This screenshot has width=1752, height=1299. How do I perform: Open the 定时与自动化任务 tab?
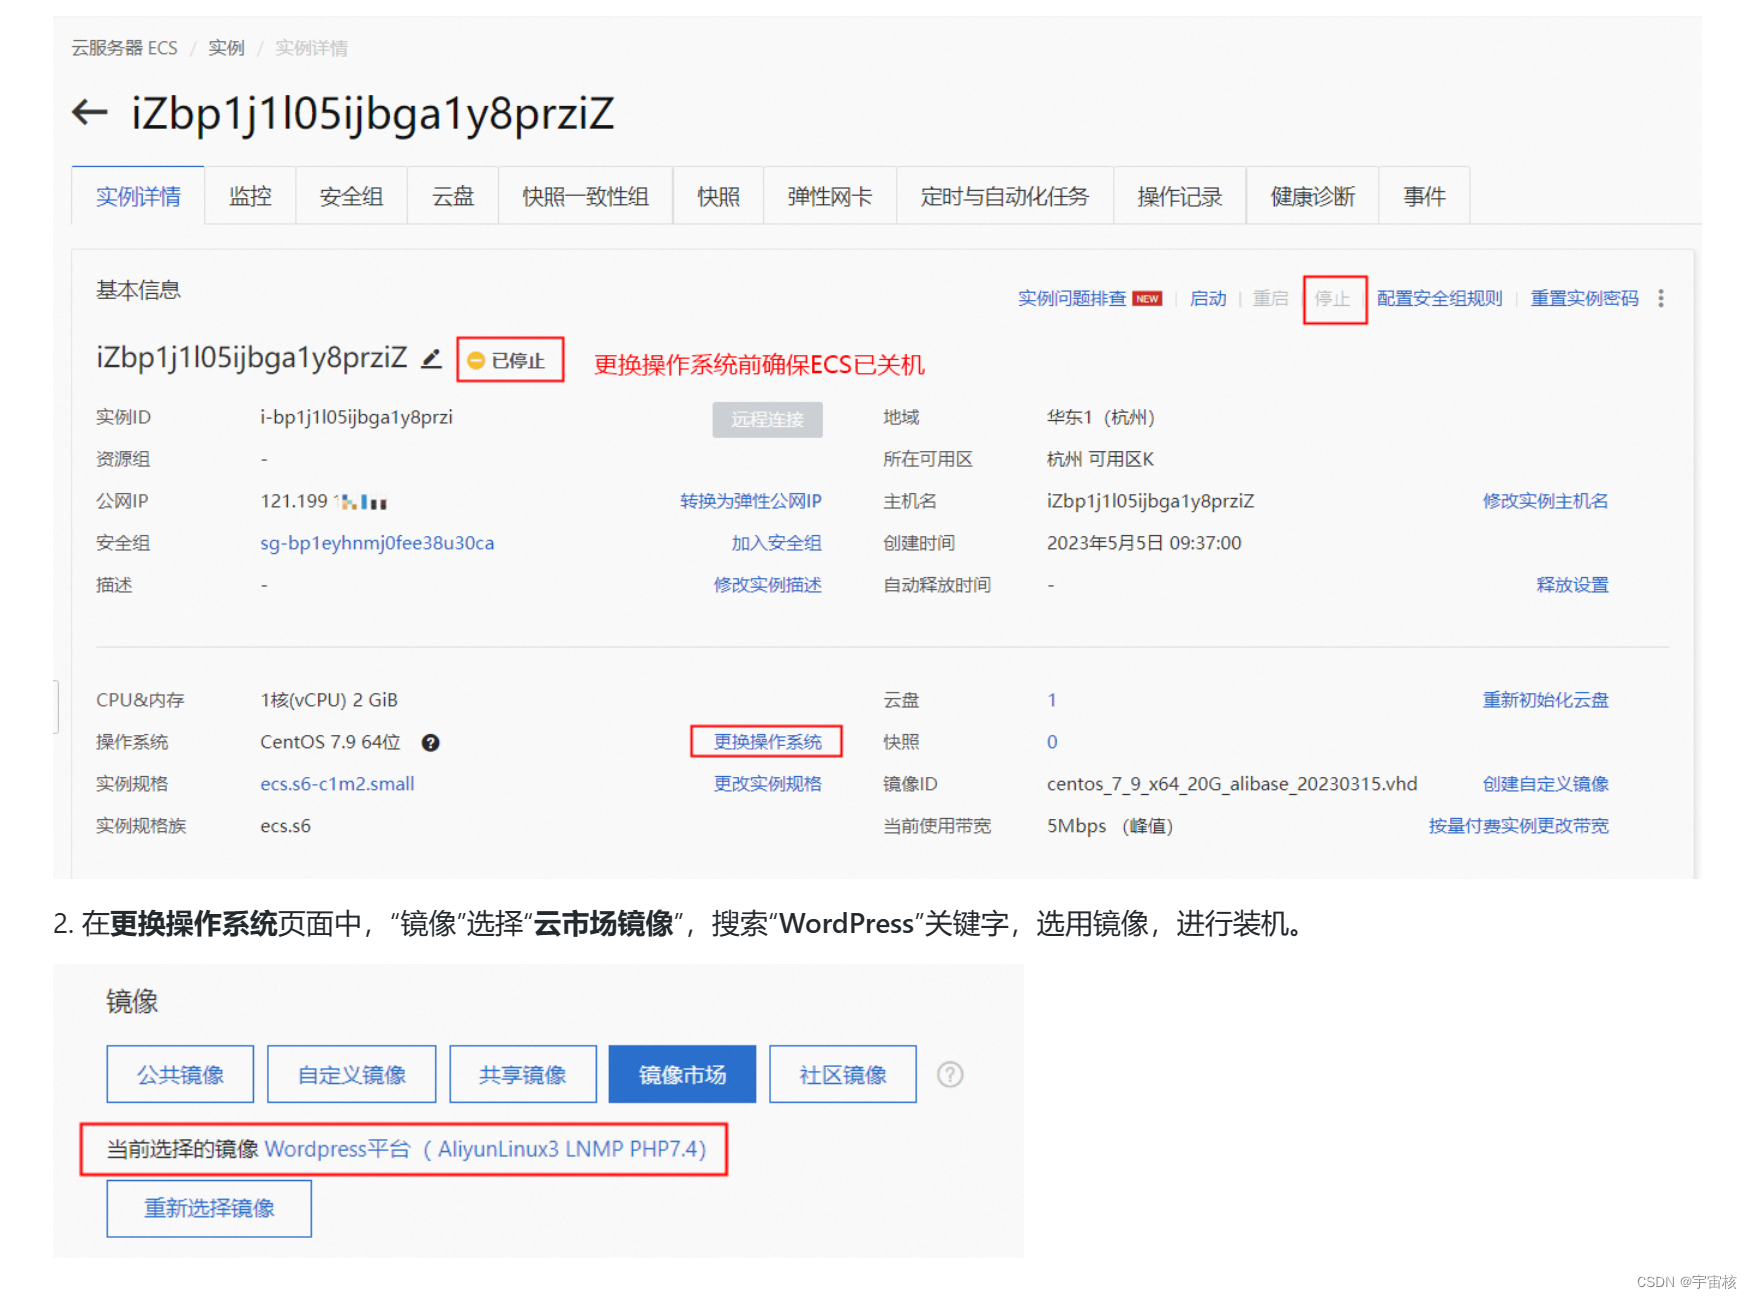click(1004, 196)
